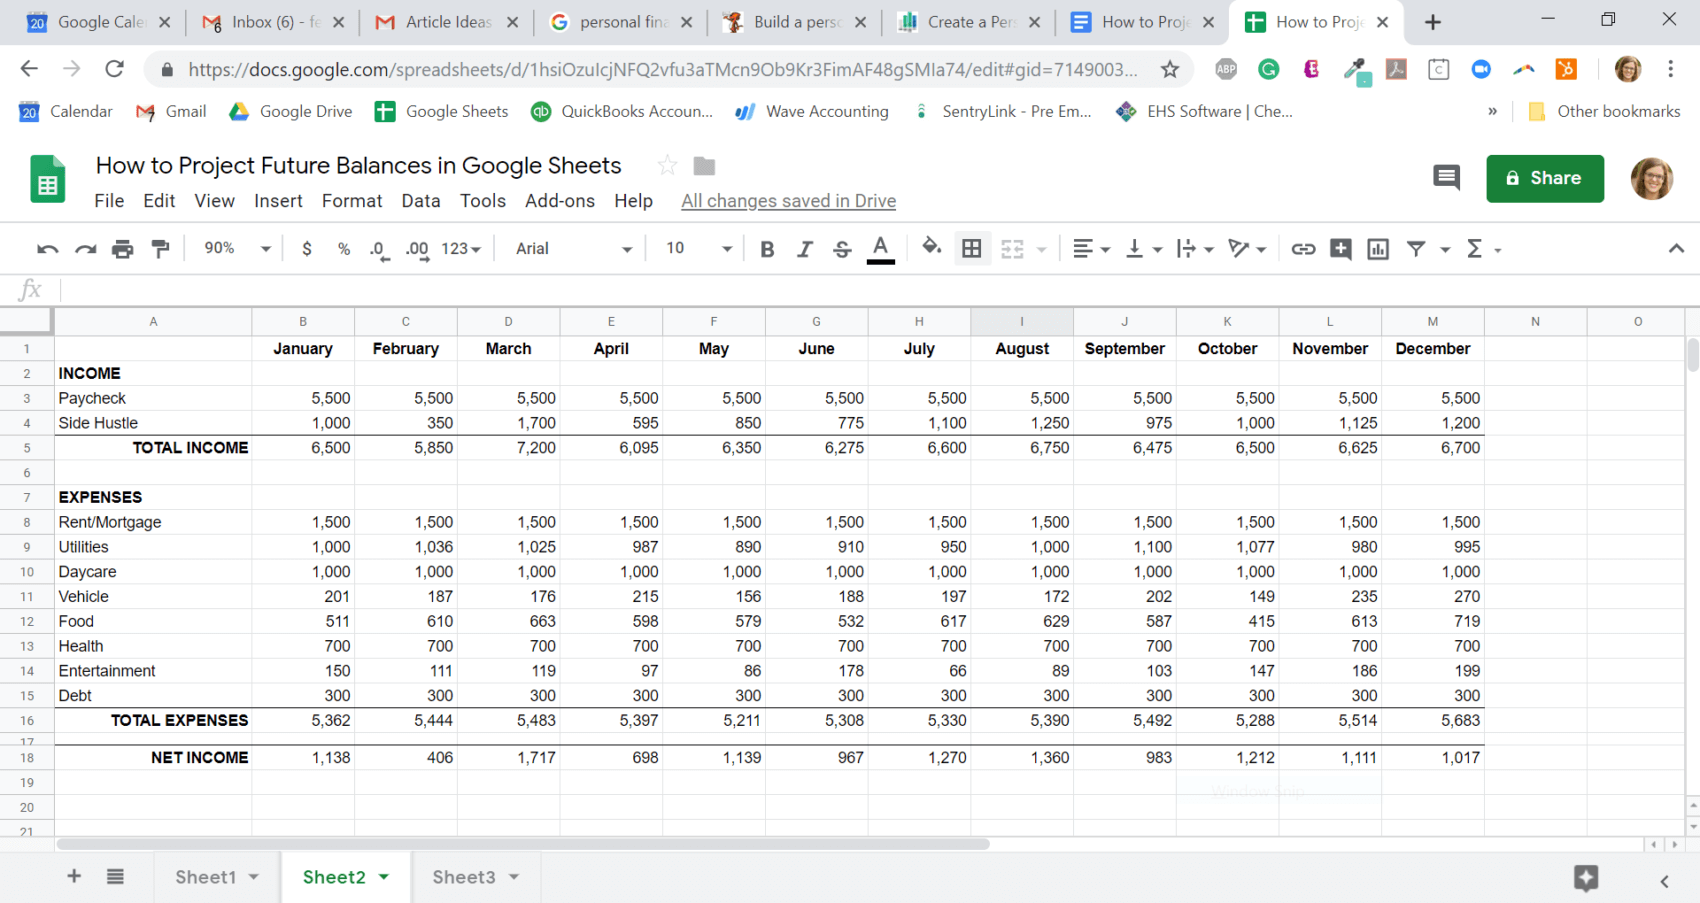Click the Insert chart icon
The height and width of the screenshot is (903, 1700).
coord(1378,249)
